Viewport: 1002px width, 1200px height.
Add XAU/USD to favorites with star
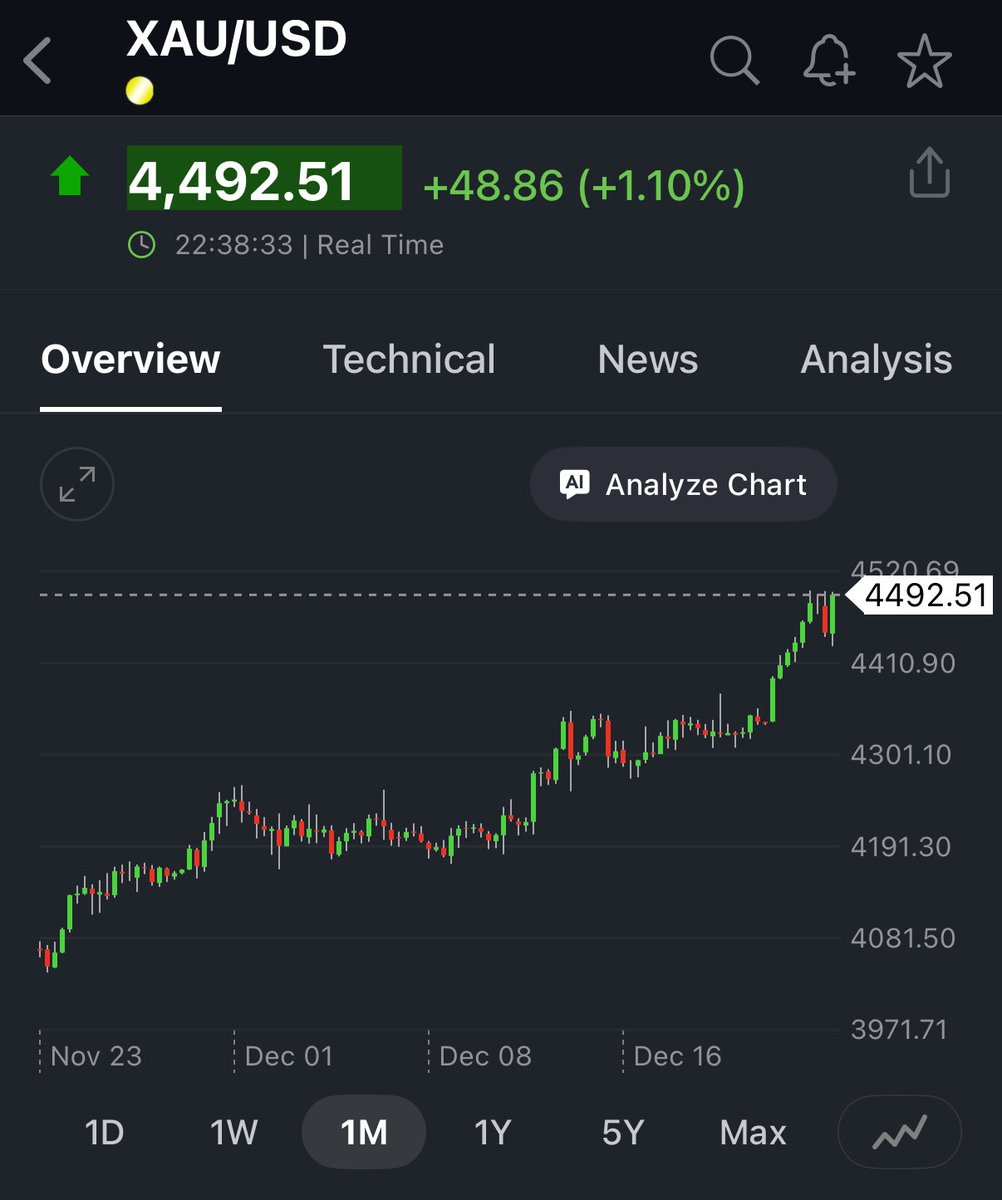pyautogui.click(x=925, y=61)
